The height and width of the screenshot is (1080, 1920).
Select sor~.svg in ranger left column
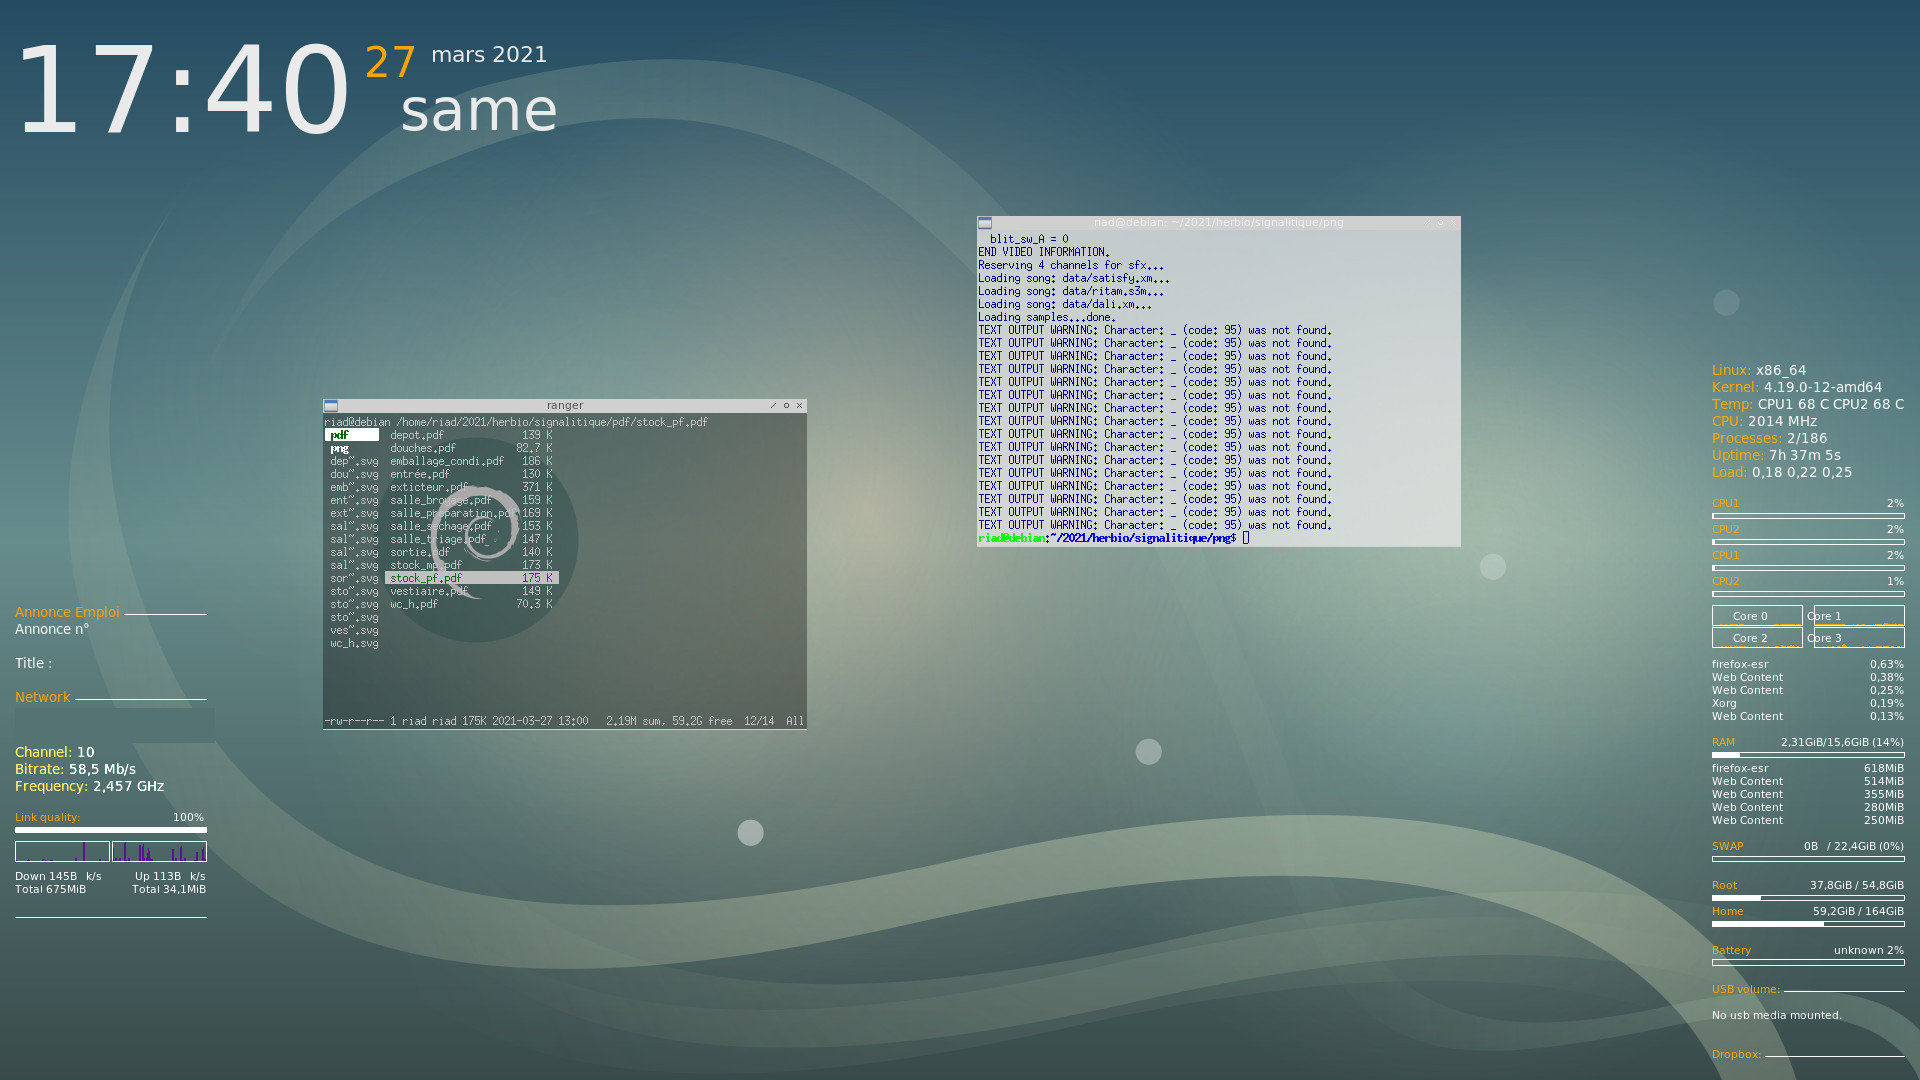pos(354,578)
